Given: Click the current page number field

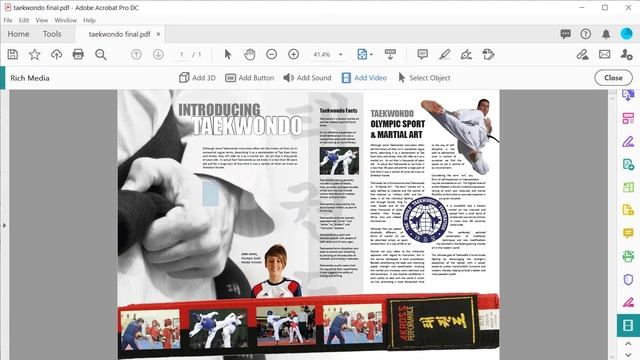Looking at the screenshot, I should pyautogui.click(x=182, y=54).
